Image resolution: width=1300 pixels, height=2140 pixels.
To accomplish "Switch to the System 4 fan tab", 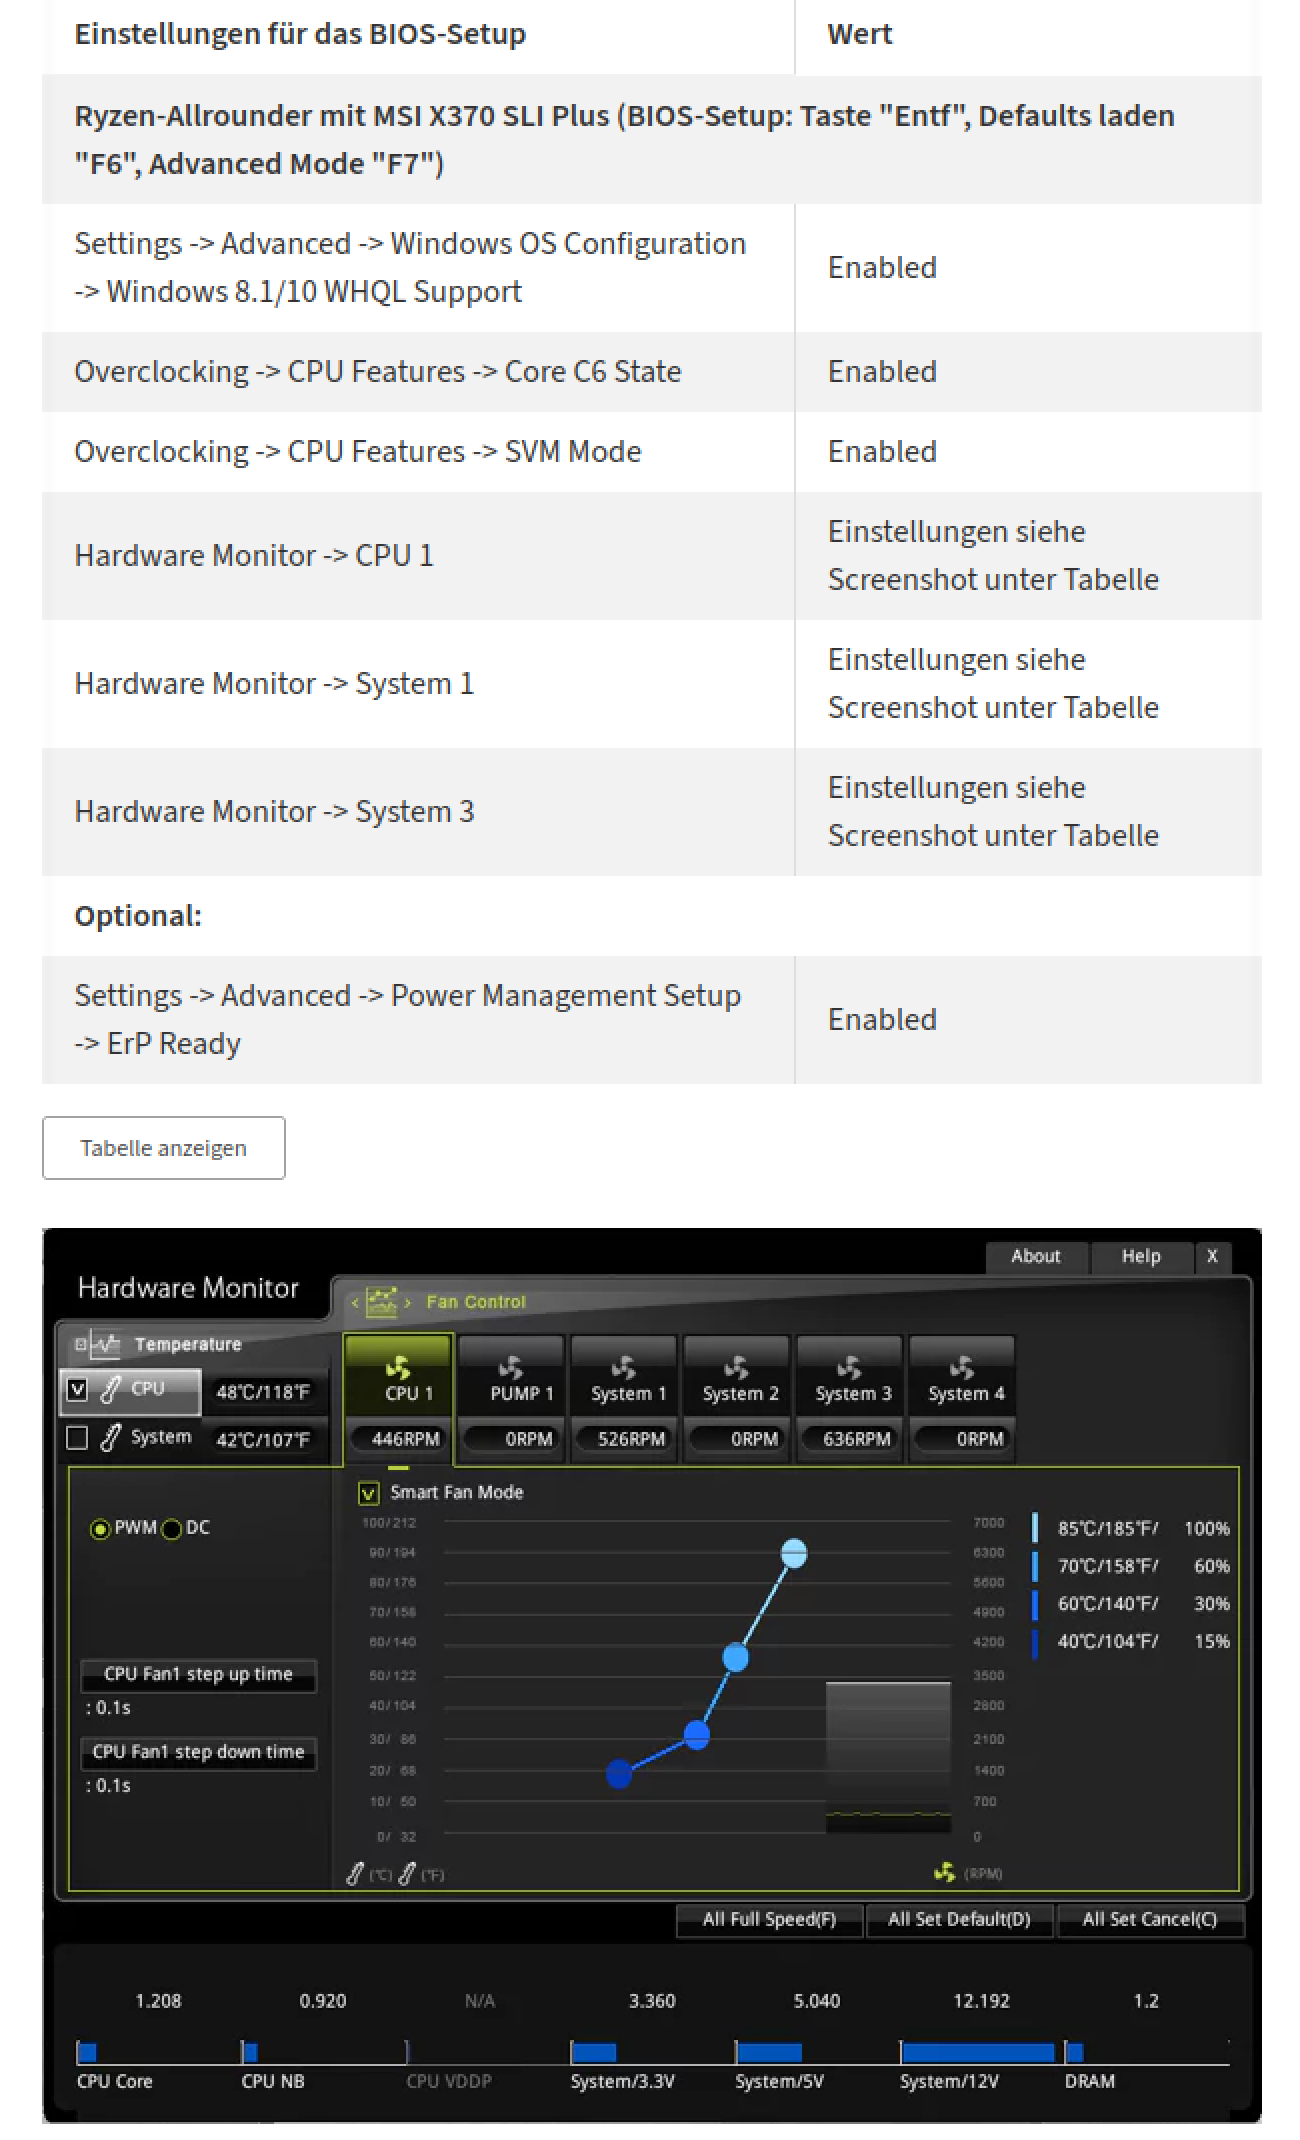I will (963, 1376).
